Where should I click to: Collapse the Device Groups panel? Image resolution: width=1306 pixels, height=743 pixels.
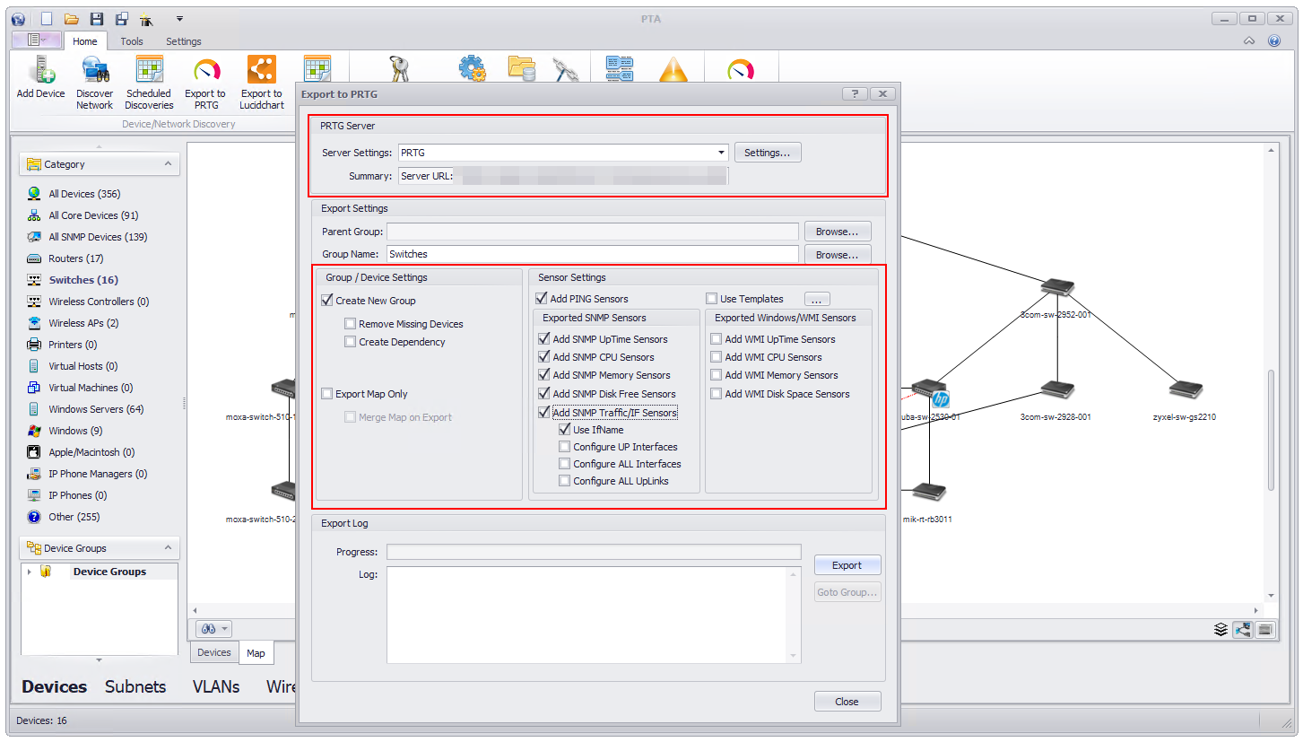click(x=166, y=547)
